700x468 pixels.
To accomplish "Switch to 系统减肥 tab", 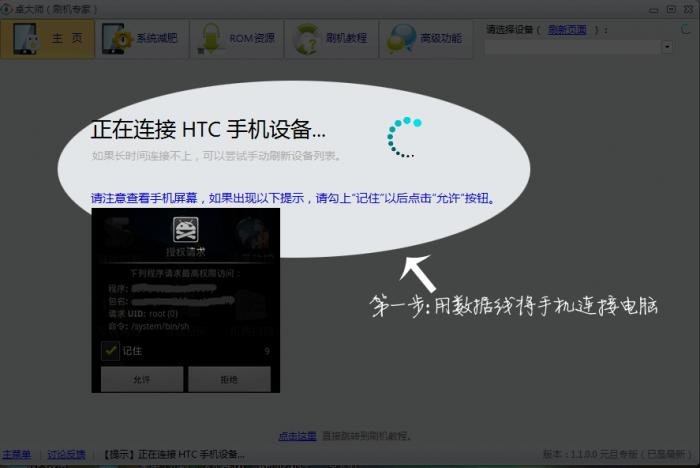I will (x=142, y=38).
